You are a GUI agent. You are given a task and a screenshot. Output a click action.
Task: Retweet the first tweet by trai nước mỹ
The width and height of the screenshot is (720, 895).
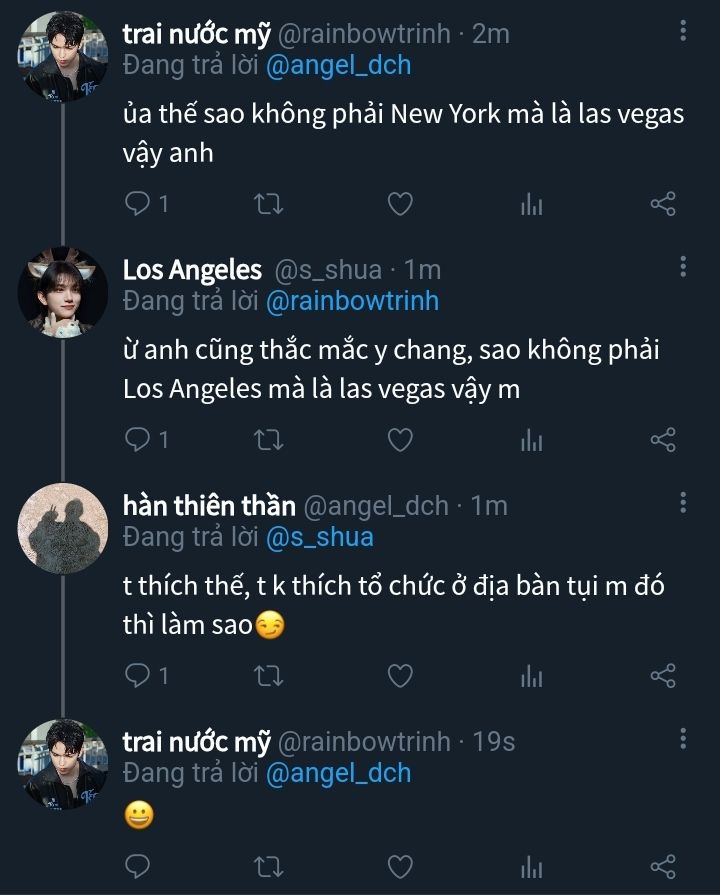point(269,205)
